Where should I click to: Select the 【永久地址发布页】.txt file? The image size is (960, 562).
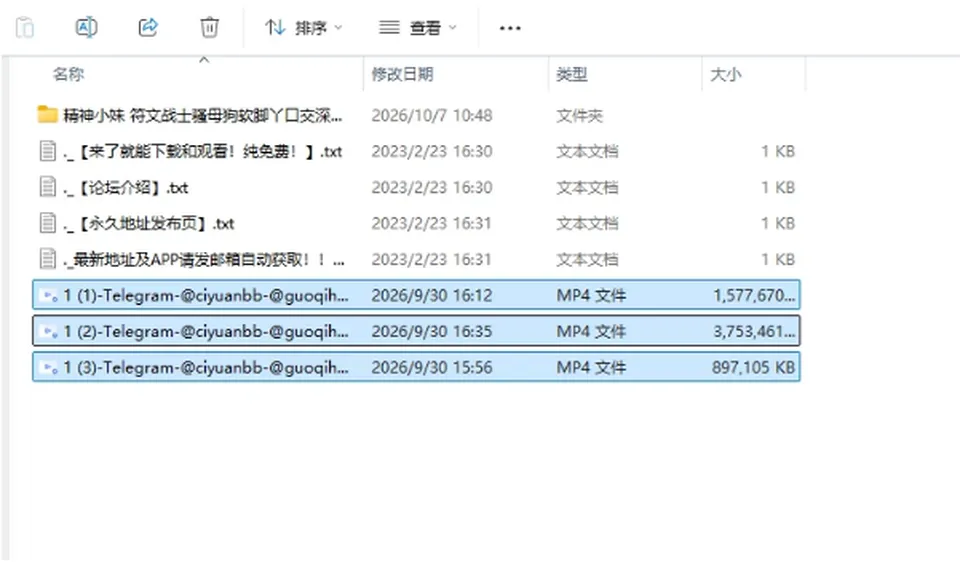416,223
